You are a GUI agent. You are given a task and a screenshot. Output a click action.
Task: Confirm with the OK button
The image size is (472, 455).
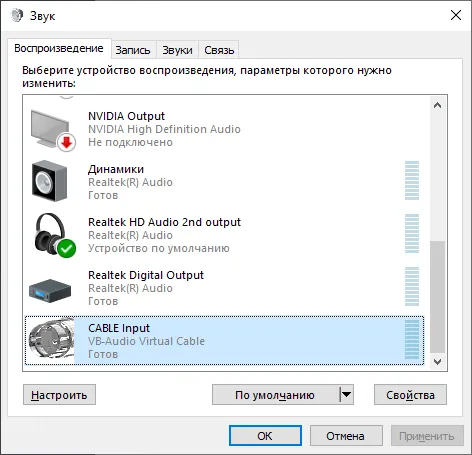tap(265, 436)
